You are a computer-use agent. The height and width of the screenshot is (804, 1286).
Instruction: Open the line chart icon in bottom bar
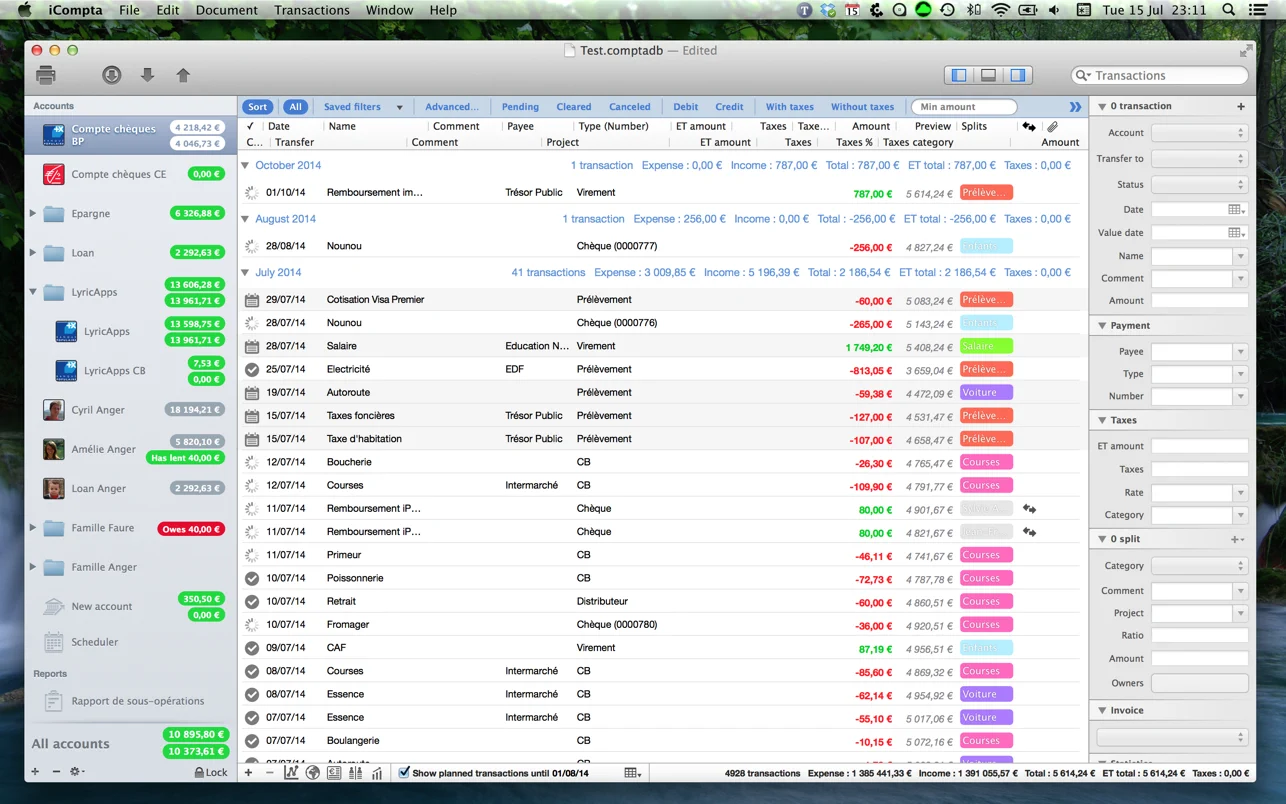click(x=291, y=773)
